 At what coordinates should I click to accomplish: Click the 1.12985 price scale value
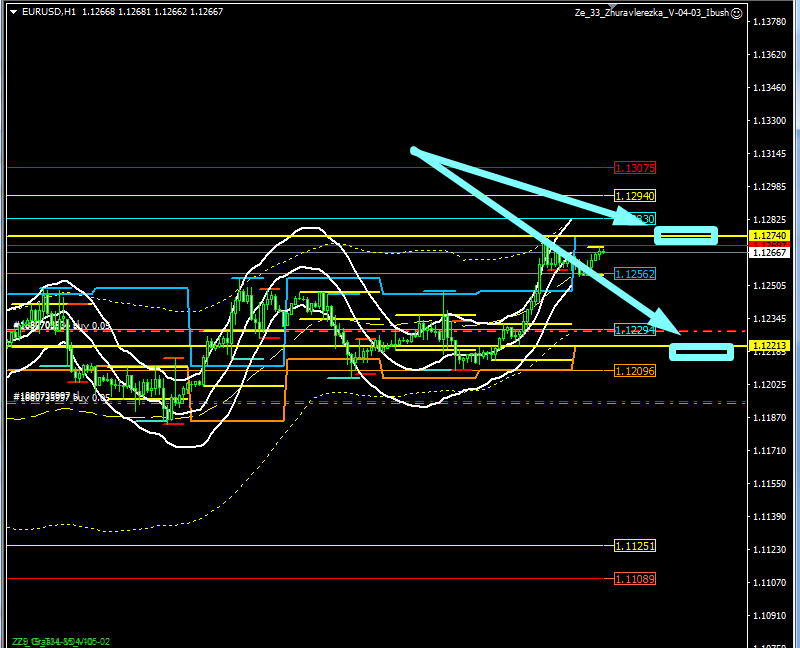(x=769, y=187)
